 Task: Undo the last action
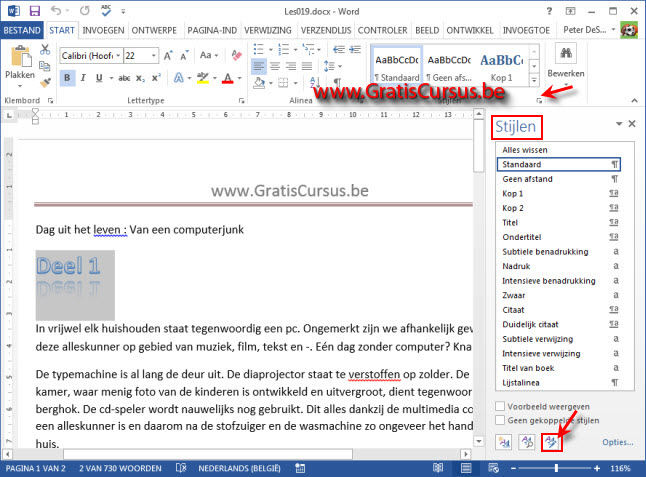click(56, 11)
